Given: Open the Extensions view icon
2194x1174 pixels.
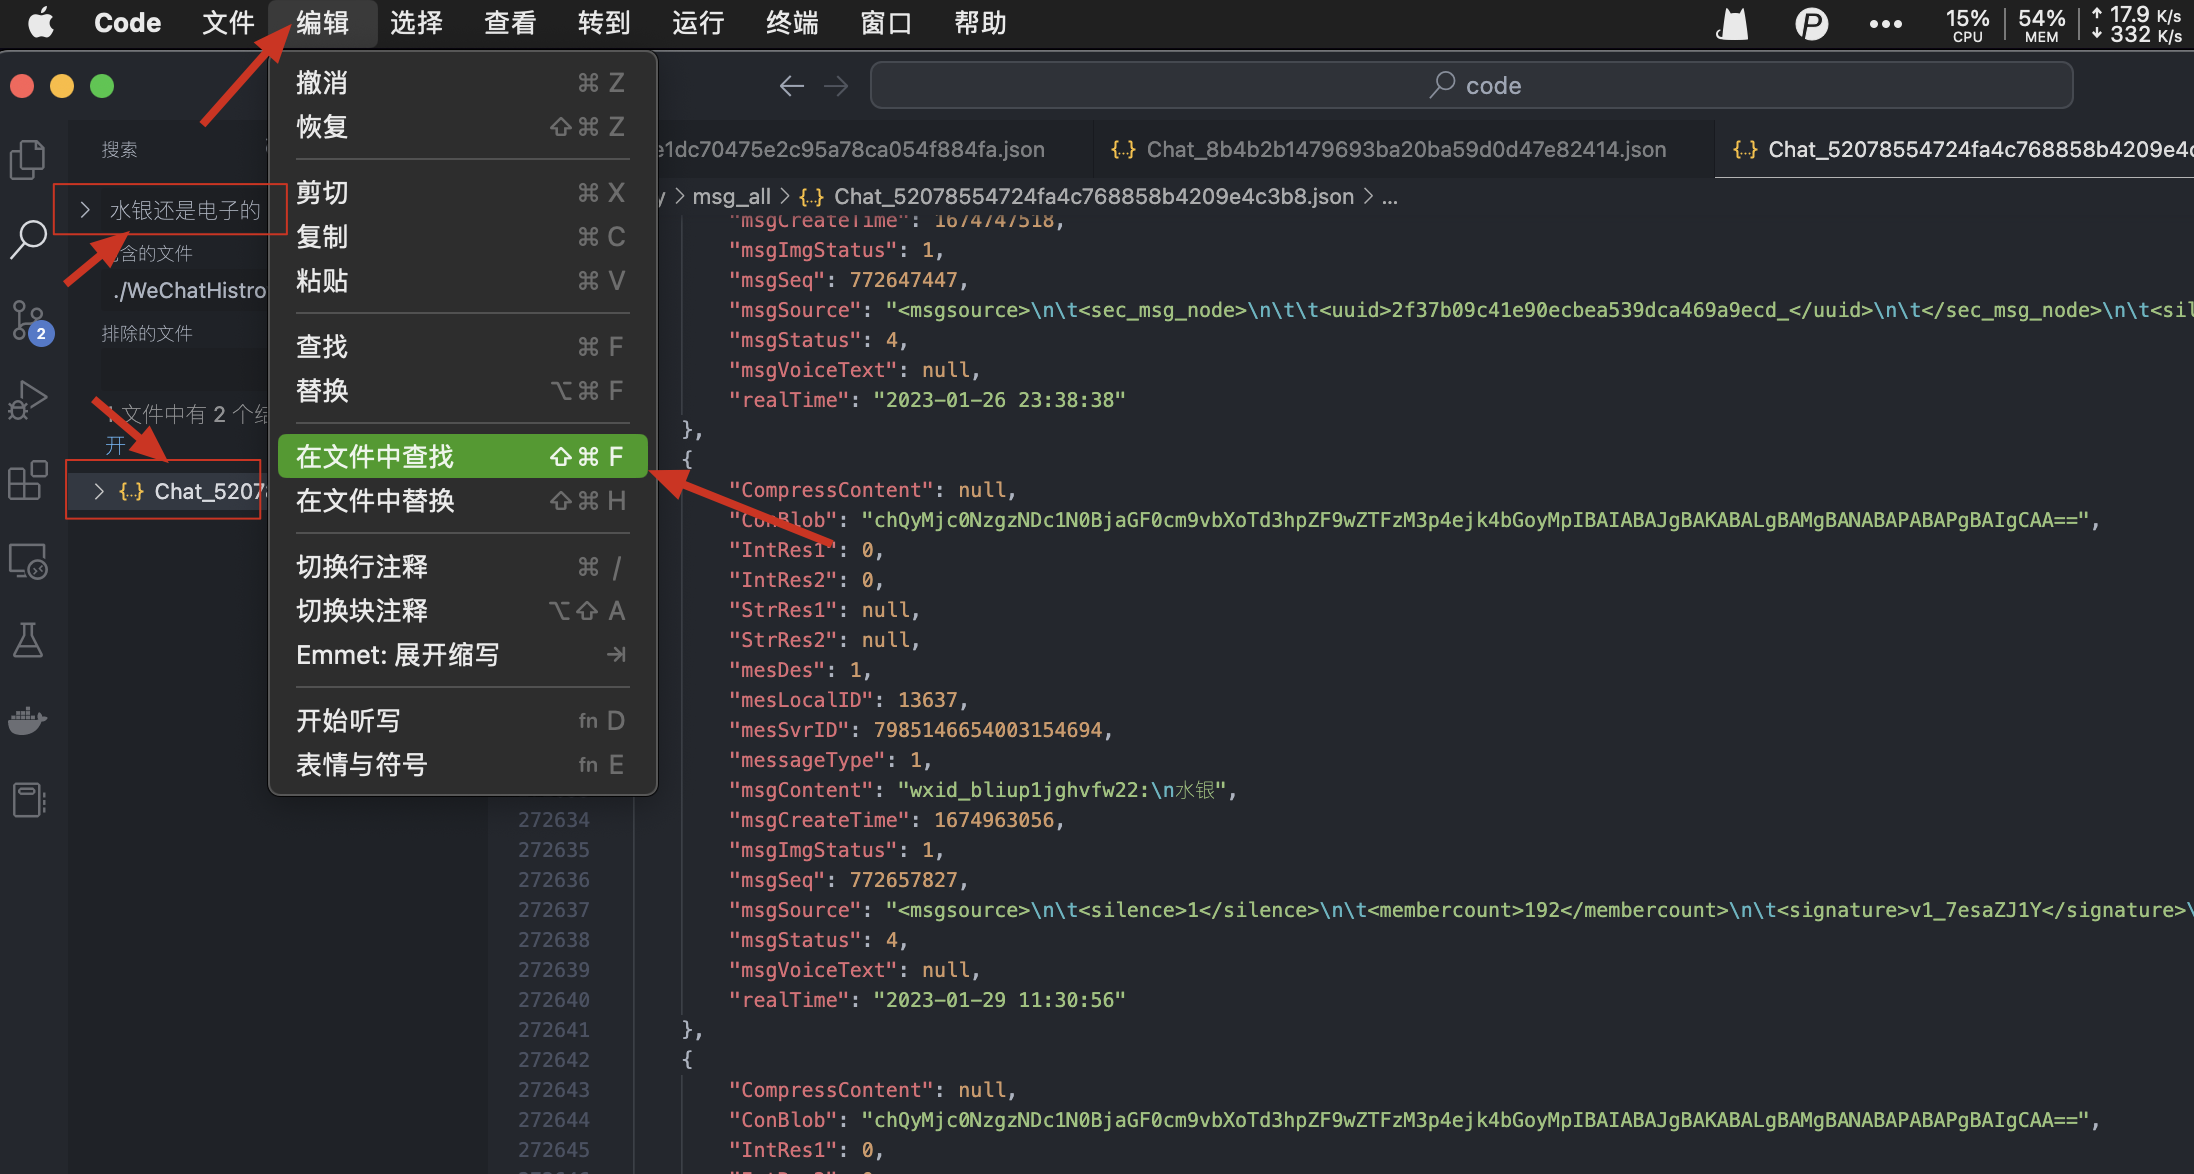Looking at the screenshot, I should coord(28,480).
